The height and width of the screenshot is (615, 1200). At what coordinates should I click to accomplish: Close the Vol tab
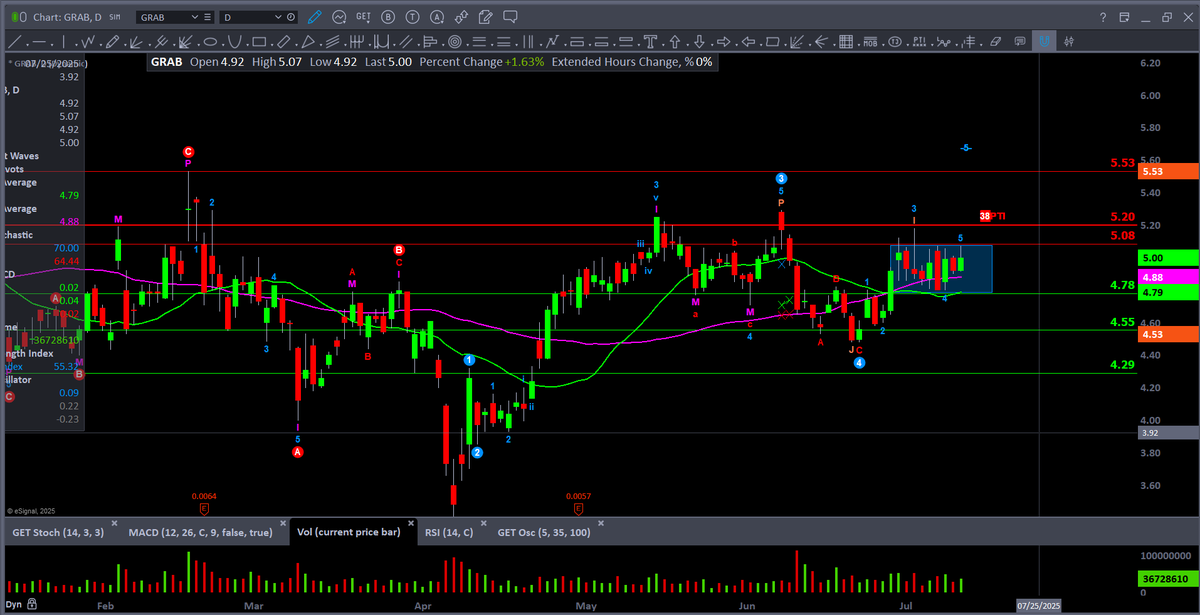(410, 524)
